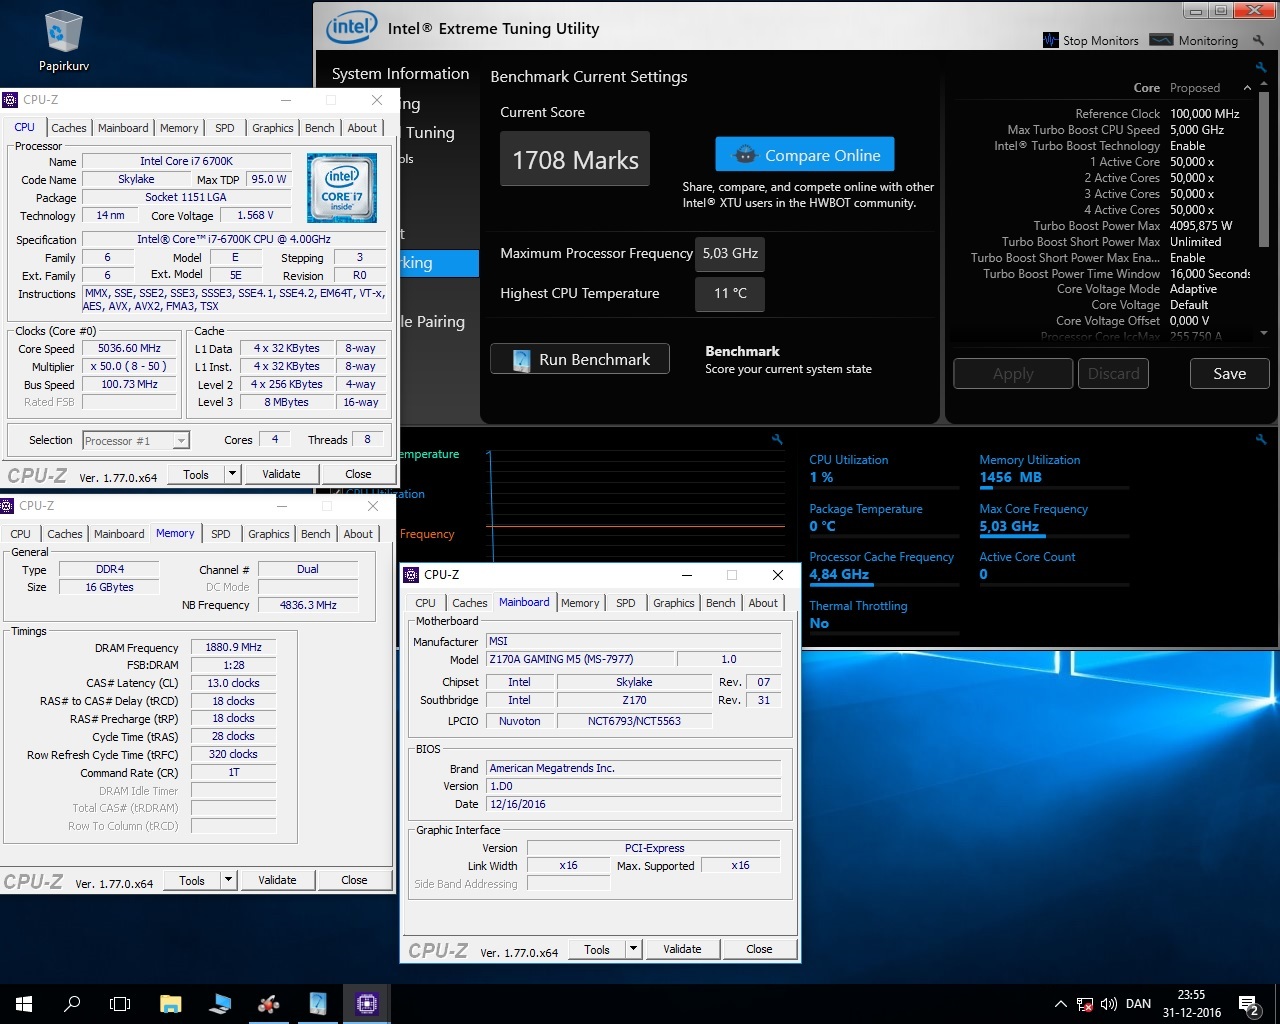Image resolution: width=1280 pixels, height=1024 pixels.
Task: Switch to Caches tab in CPU-Z CPU window
Action: click(x=69, y=128)
